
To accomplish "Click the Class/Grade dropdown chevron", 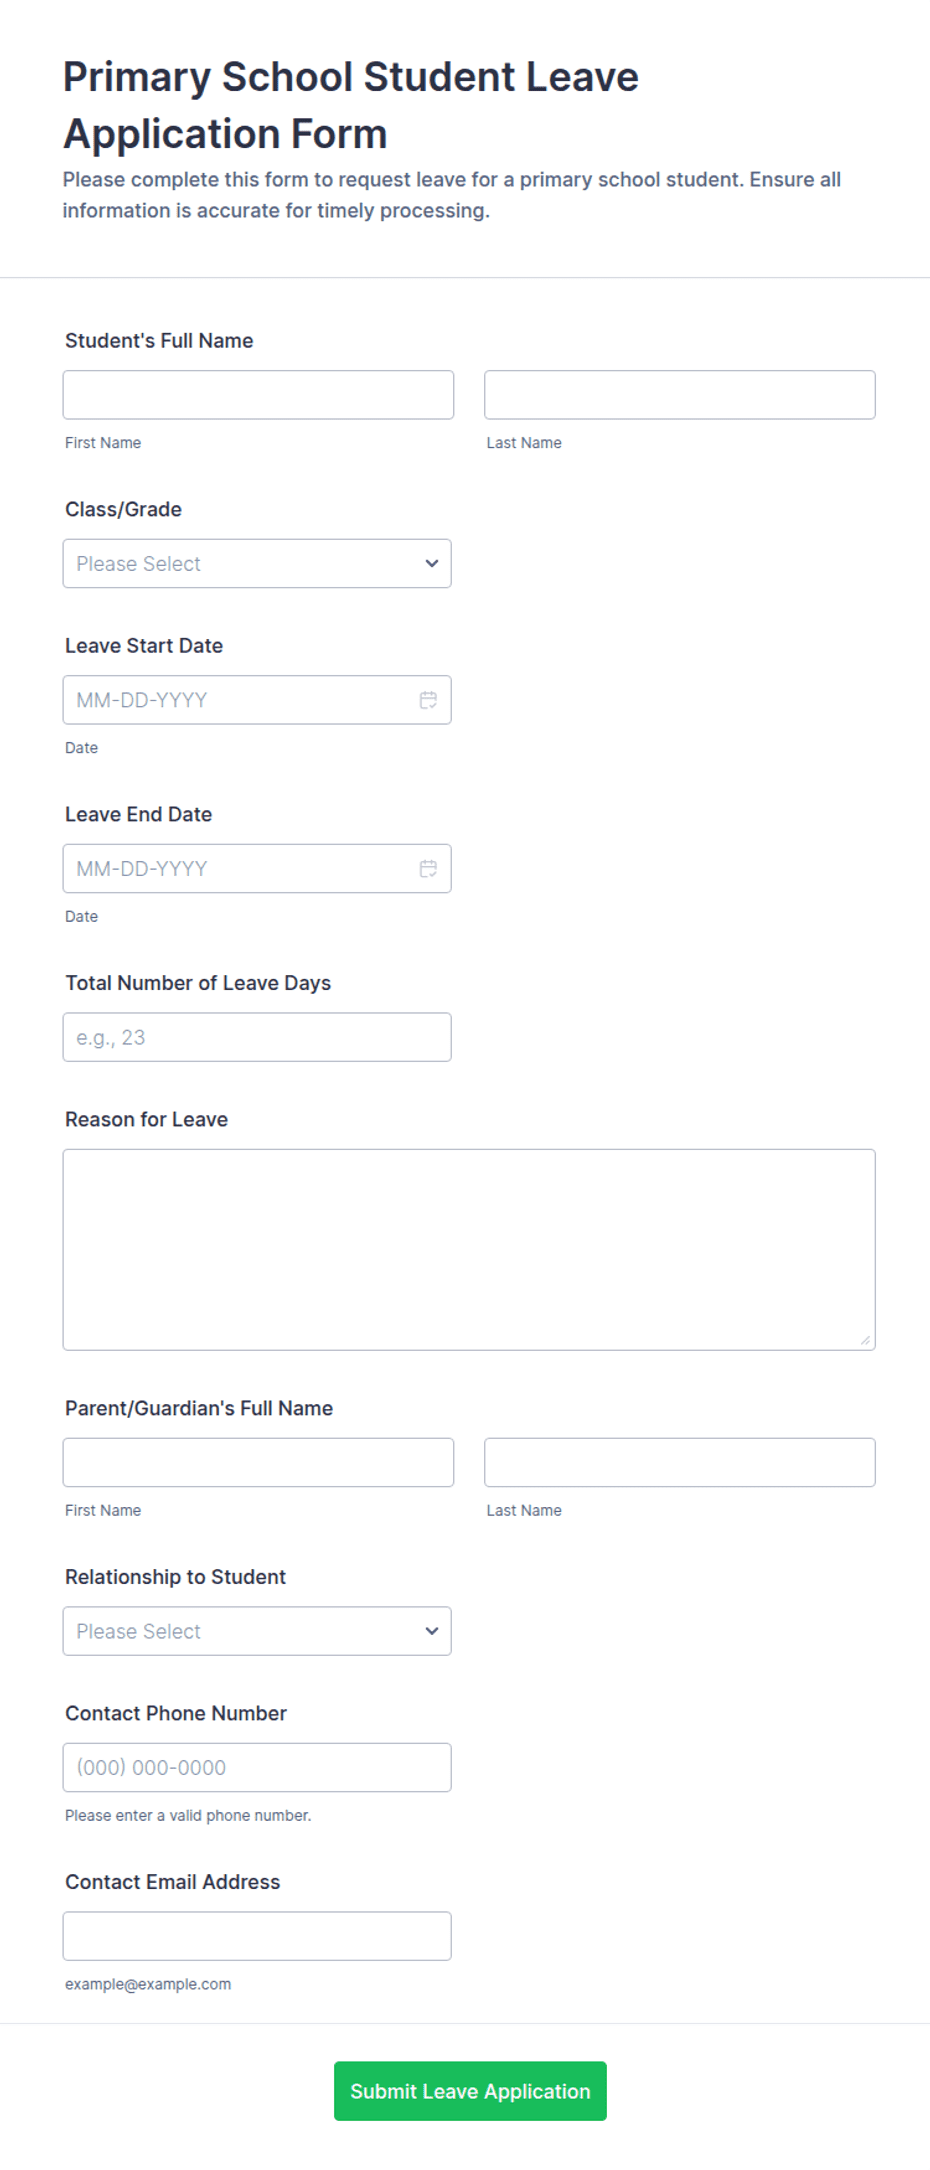I will pos(432,563).
